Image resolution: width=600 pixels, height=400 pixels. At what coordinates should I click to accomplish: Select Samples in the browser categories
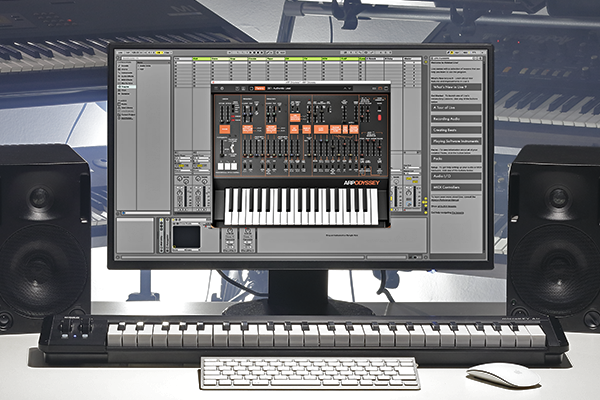[127, 94]
